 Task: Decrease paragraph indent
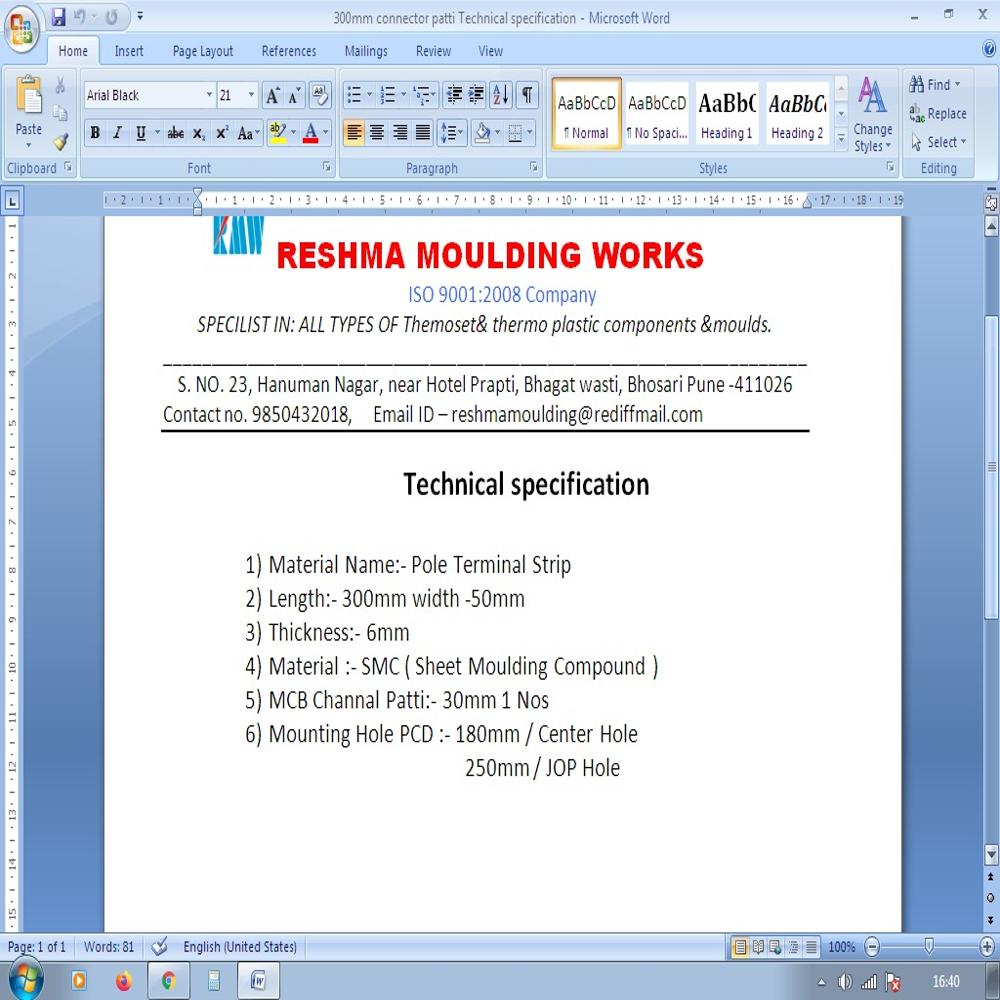pyautogui.click(x=454, y=96)
